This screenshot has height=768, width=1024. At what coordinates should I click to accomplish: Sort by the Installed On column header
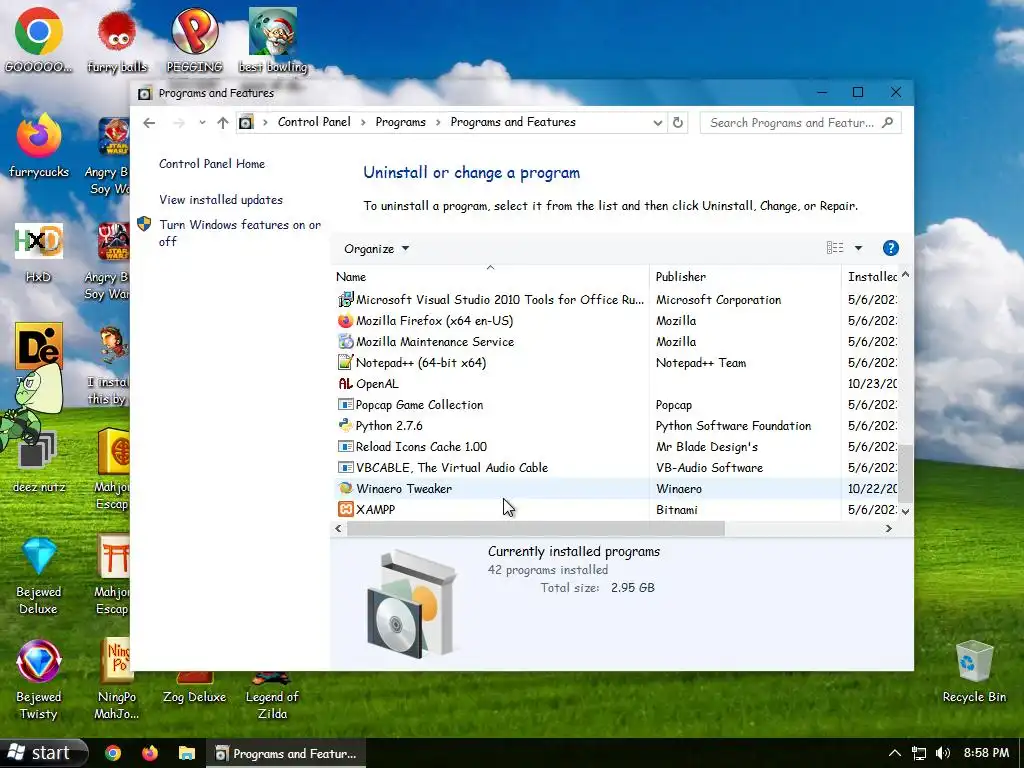pyautogui.click(x=872, y=277)
